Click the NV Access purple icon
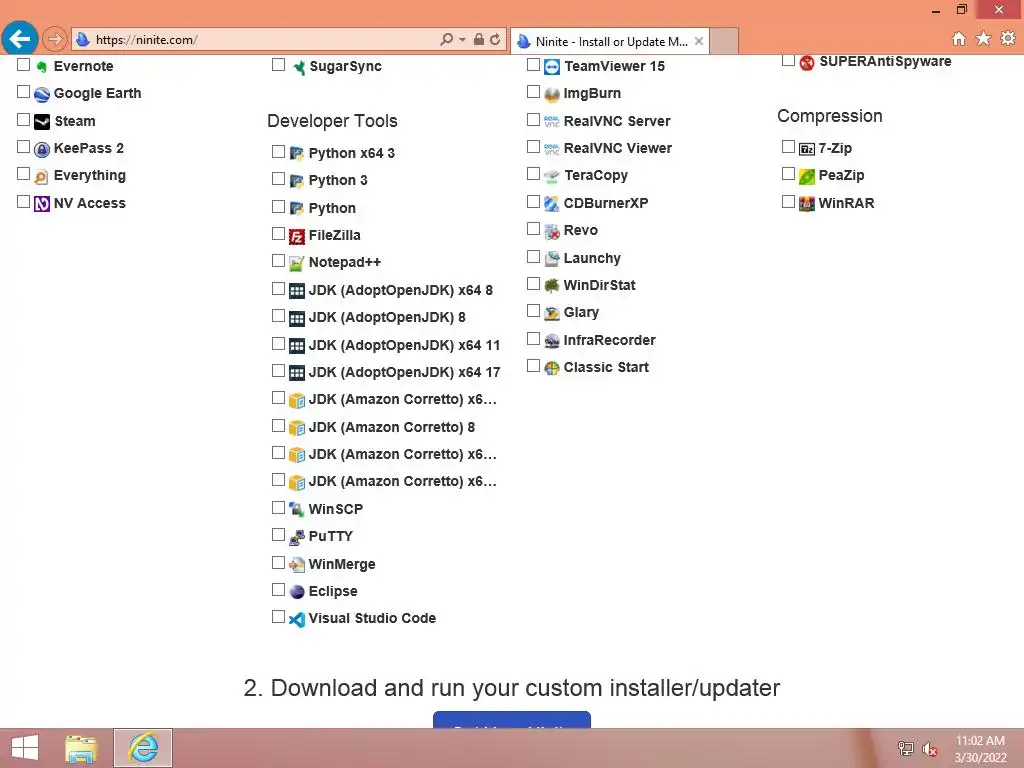The width and height of the screenshot is (1024, 768). pos(42,204)
